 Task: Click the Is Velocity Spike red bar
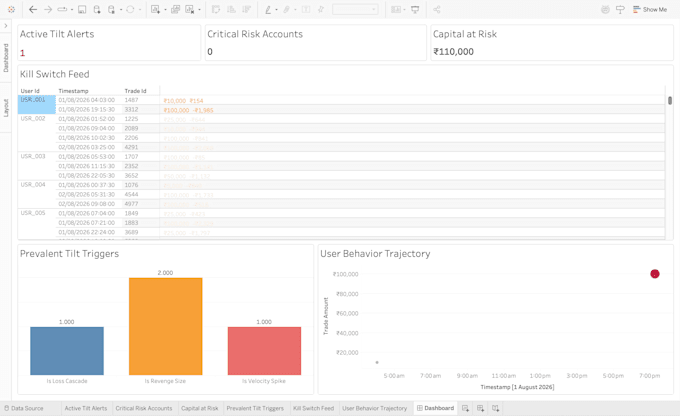[x=264, y=350]
